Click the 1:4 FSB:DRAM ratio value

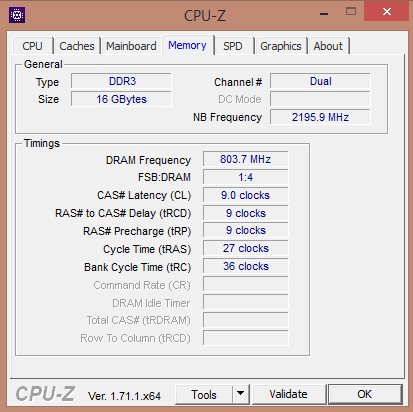point(246,177)
